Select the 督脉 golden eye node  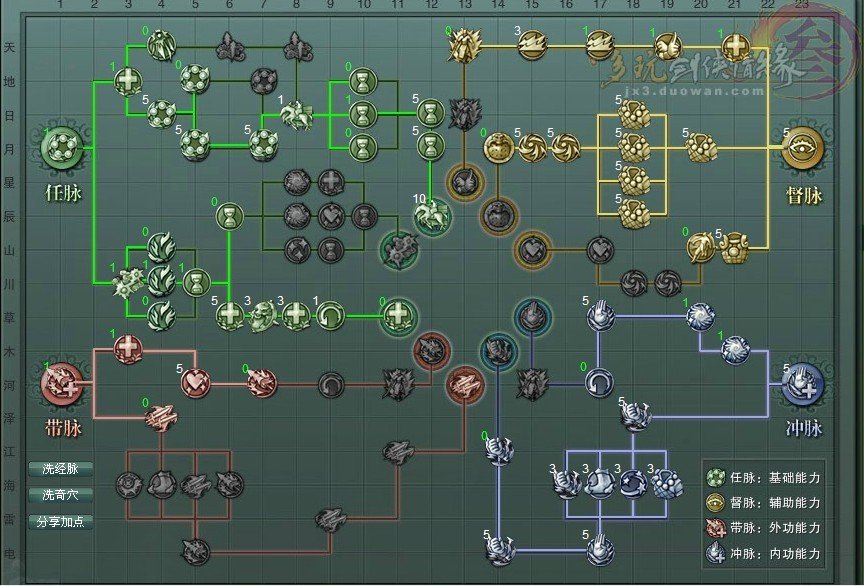(x=804, y=149)
